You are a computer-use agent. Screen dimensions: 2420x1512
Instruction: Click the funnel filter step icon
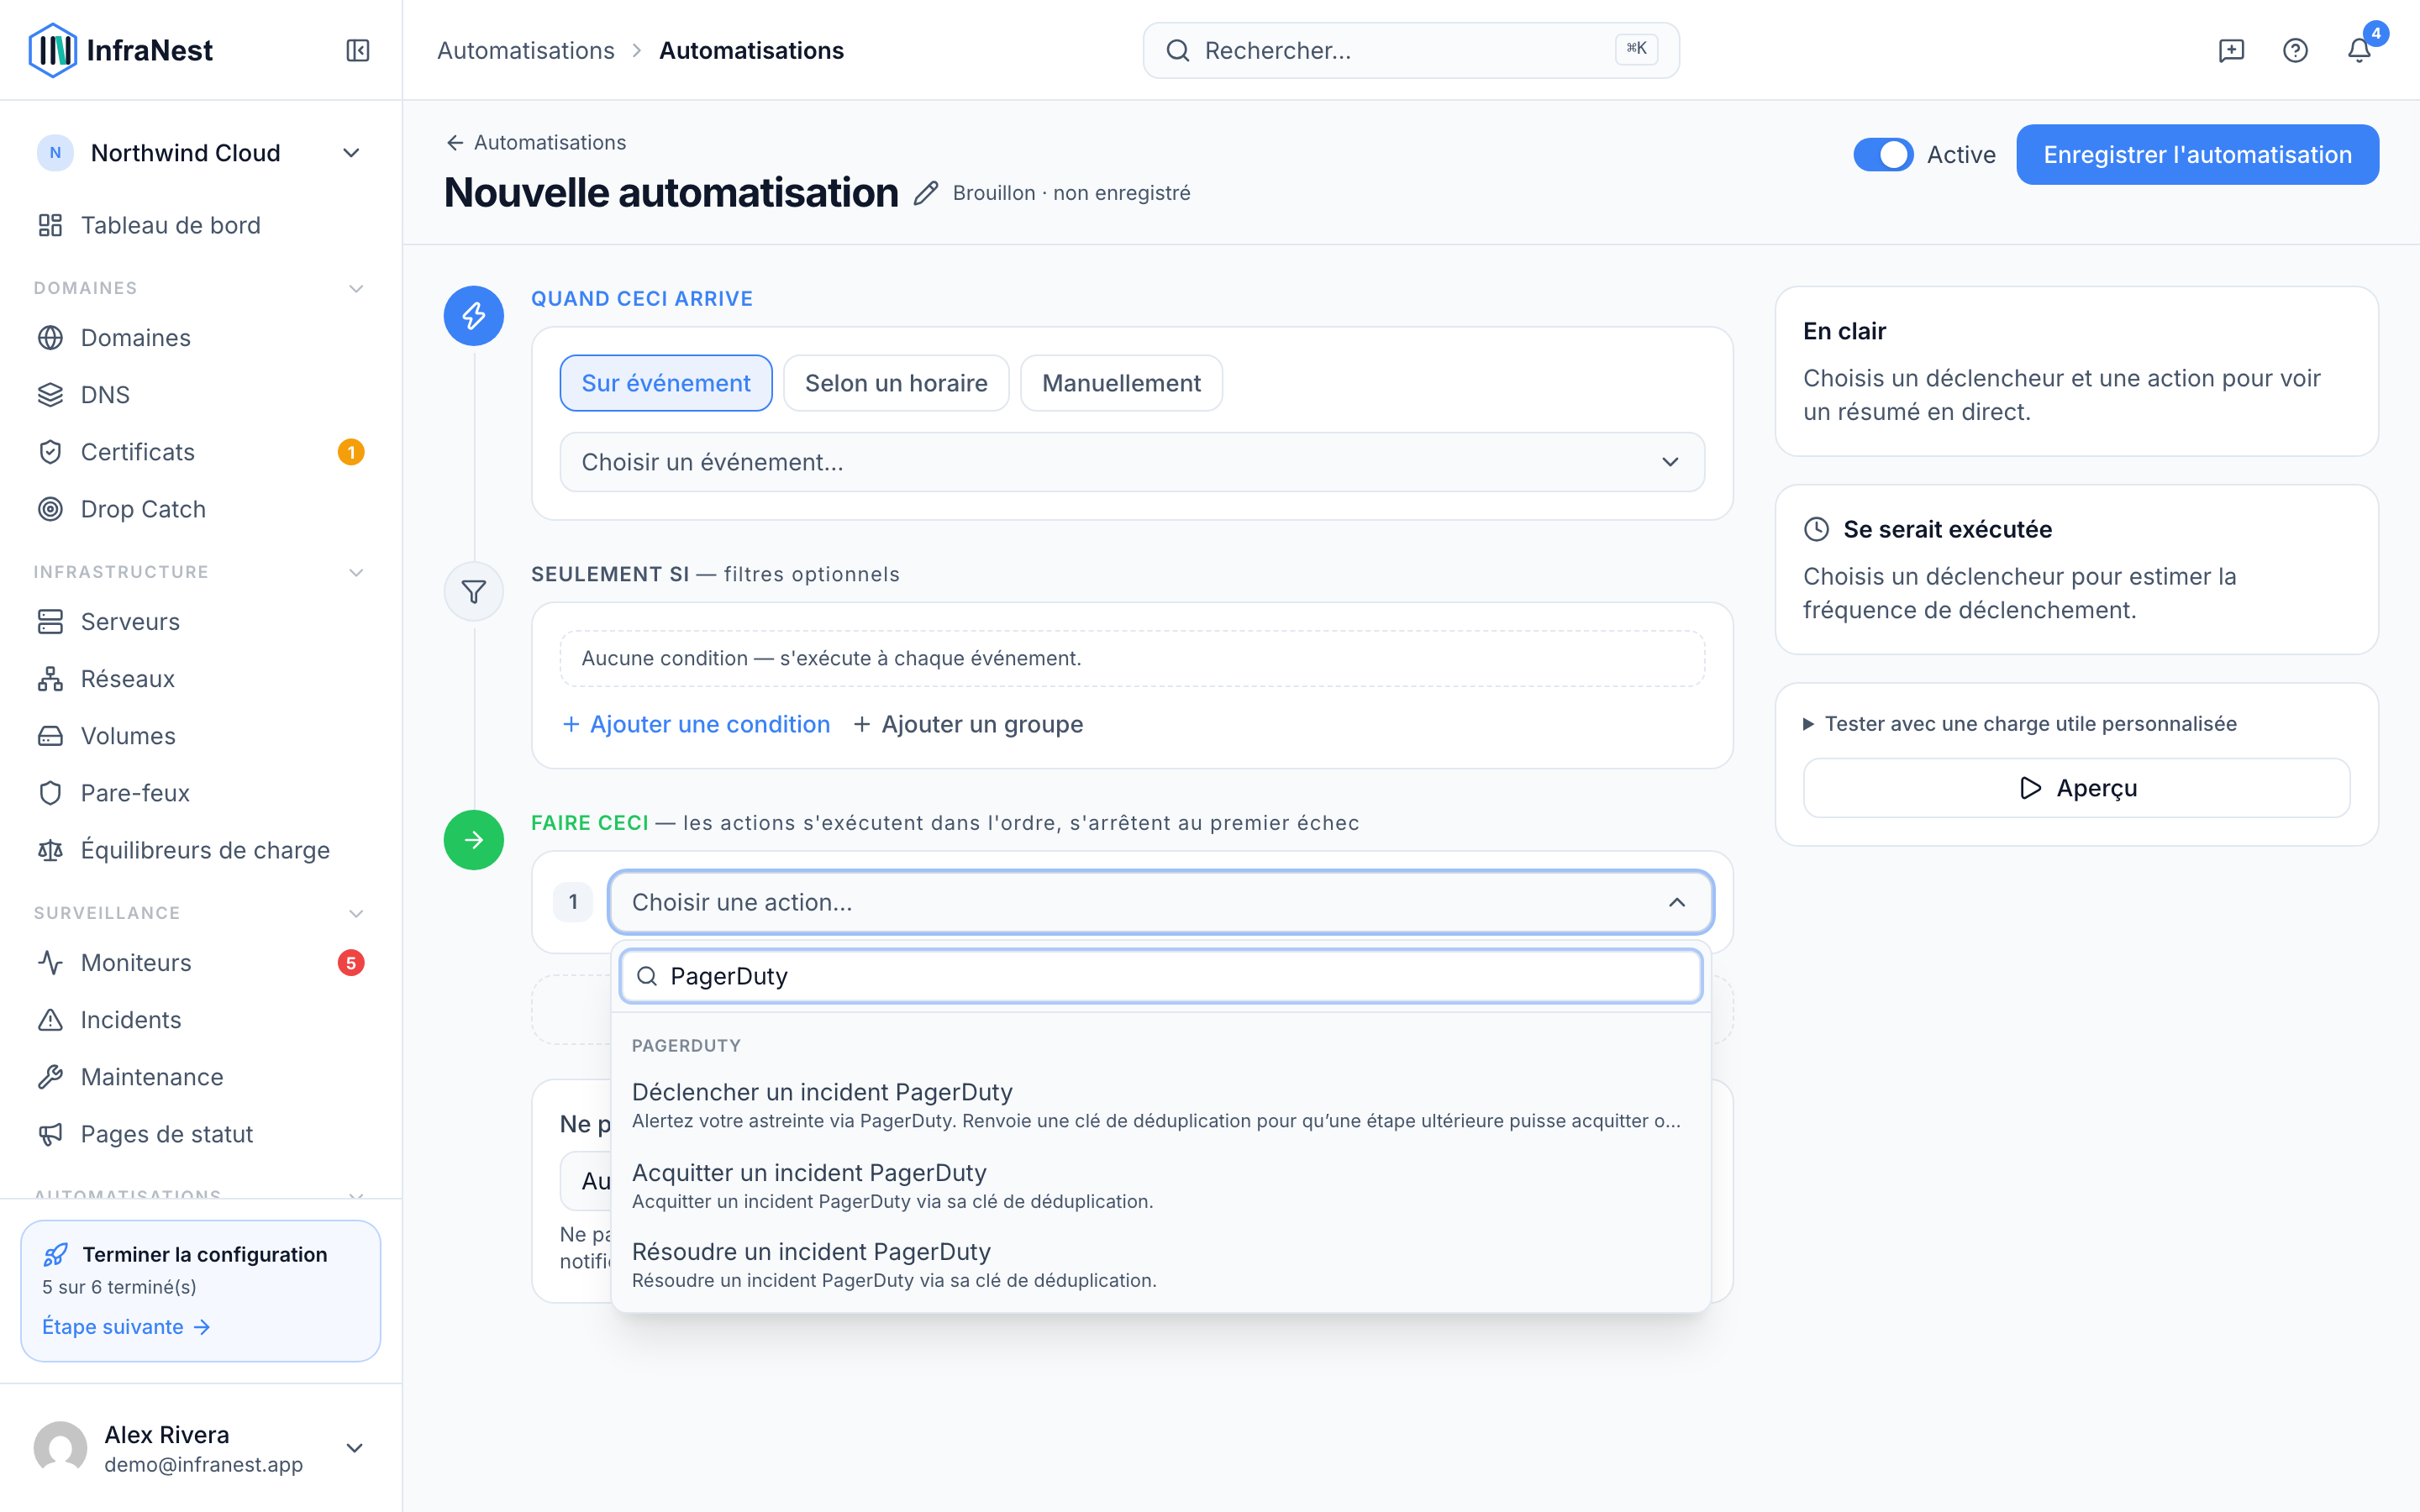474,592
